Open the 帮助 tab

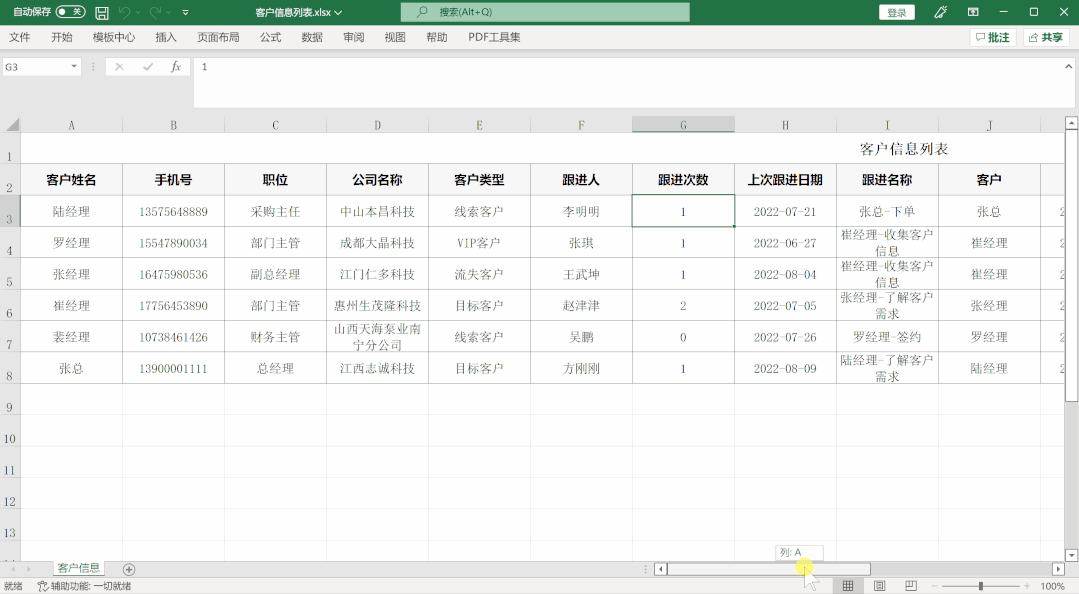coord(436,37)
